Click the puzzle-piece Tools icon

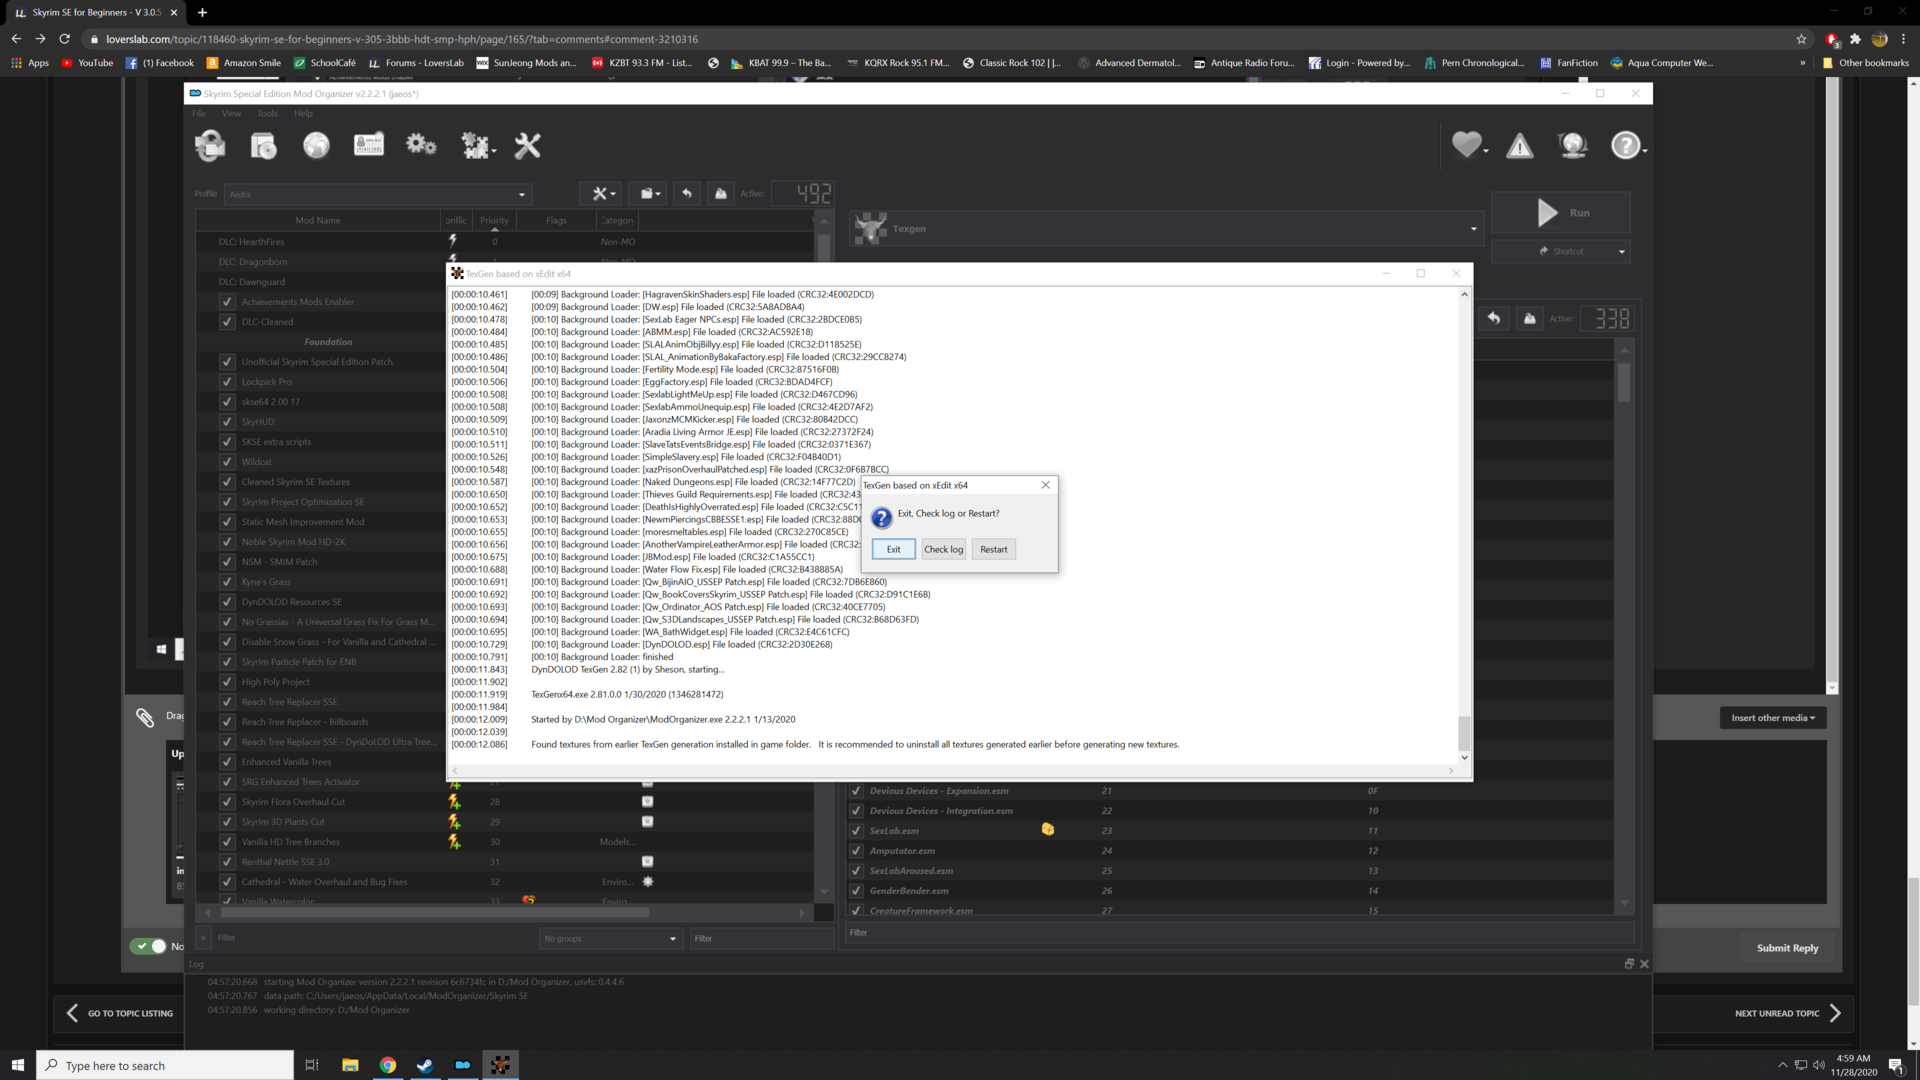pos(476,146)
